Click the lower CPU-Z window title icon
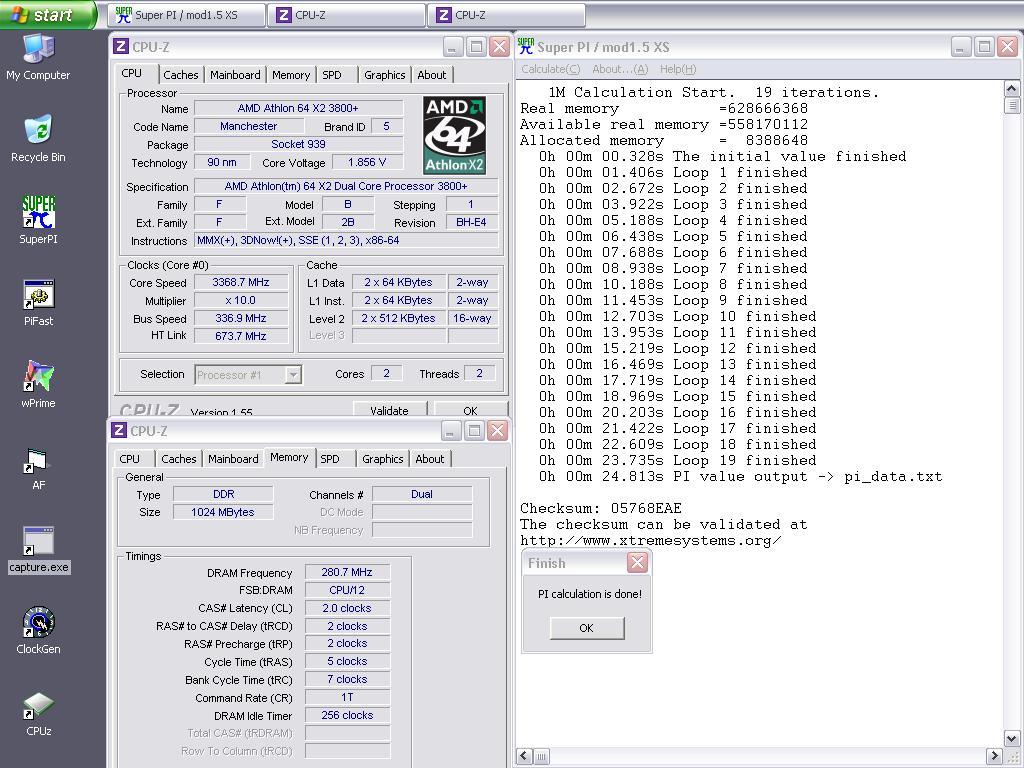 [119, 430]
